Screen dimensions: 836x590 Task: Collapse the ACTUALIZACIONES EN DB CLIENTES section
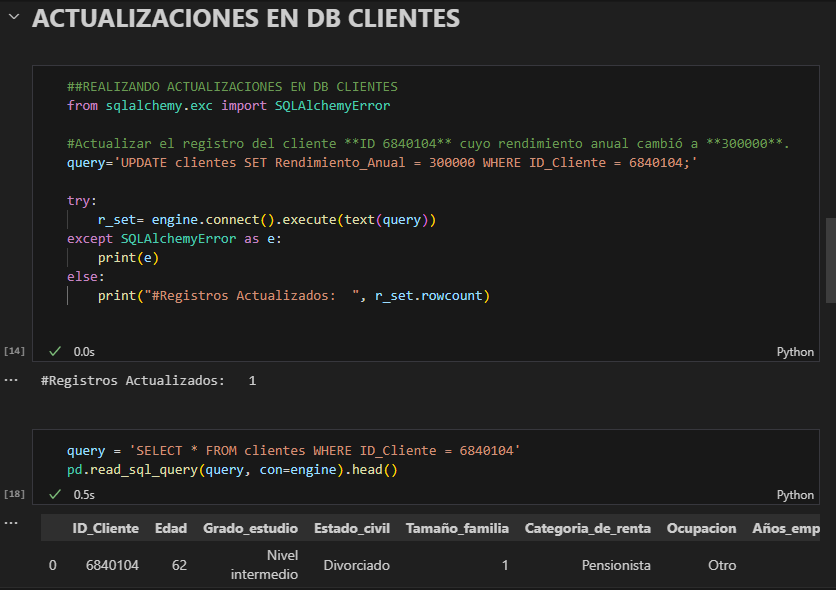[14, 18]
